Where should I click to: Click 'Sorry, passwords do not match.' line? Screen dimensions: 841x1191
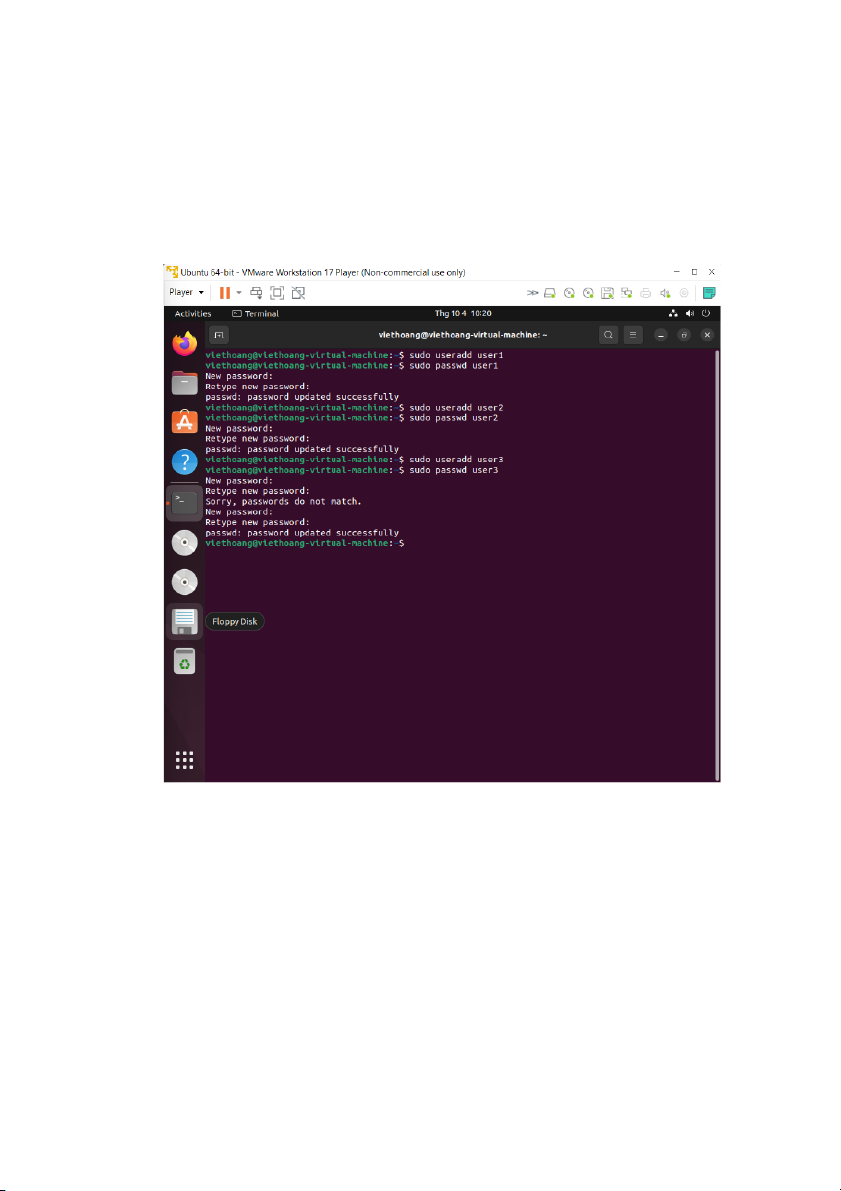click(283, 501)
